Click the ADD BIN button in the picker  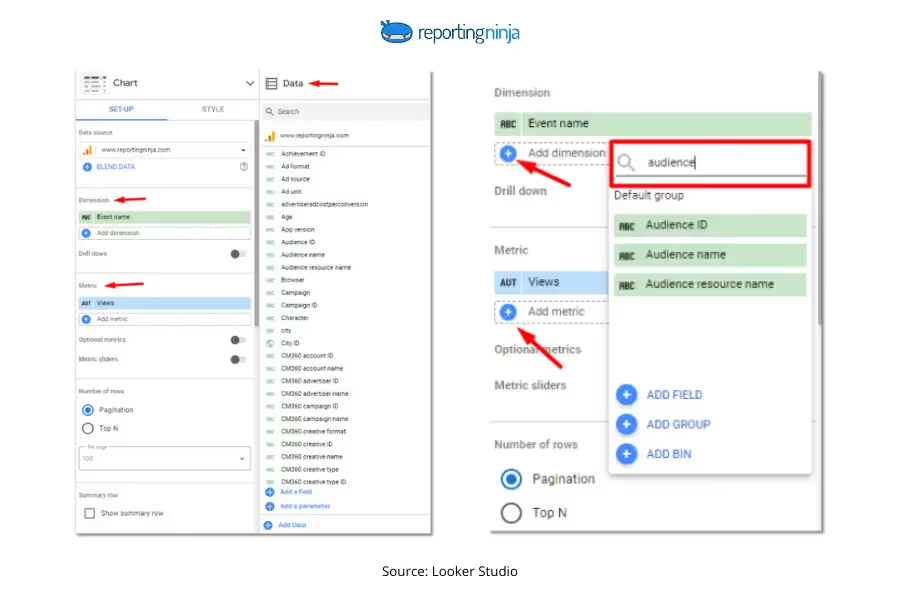669,454
